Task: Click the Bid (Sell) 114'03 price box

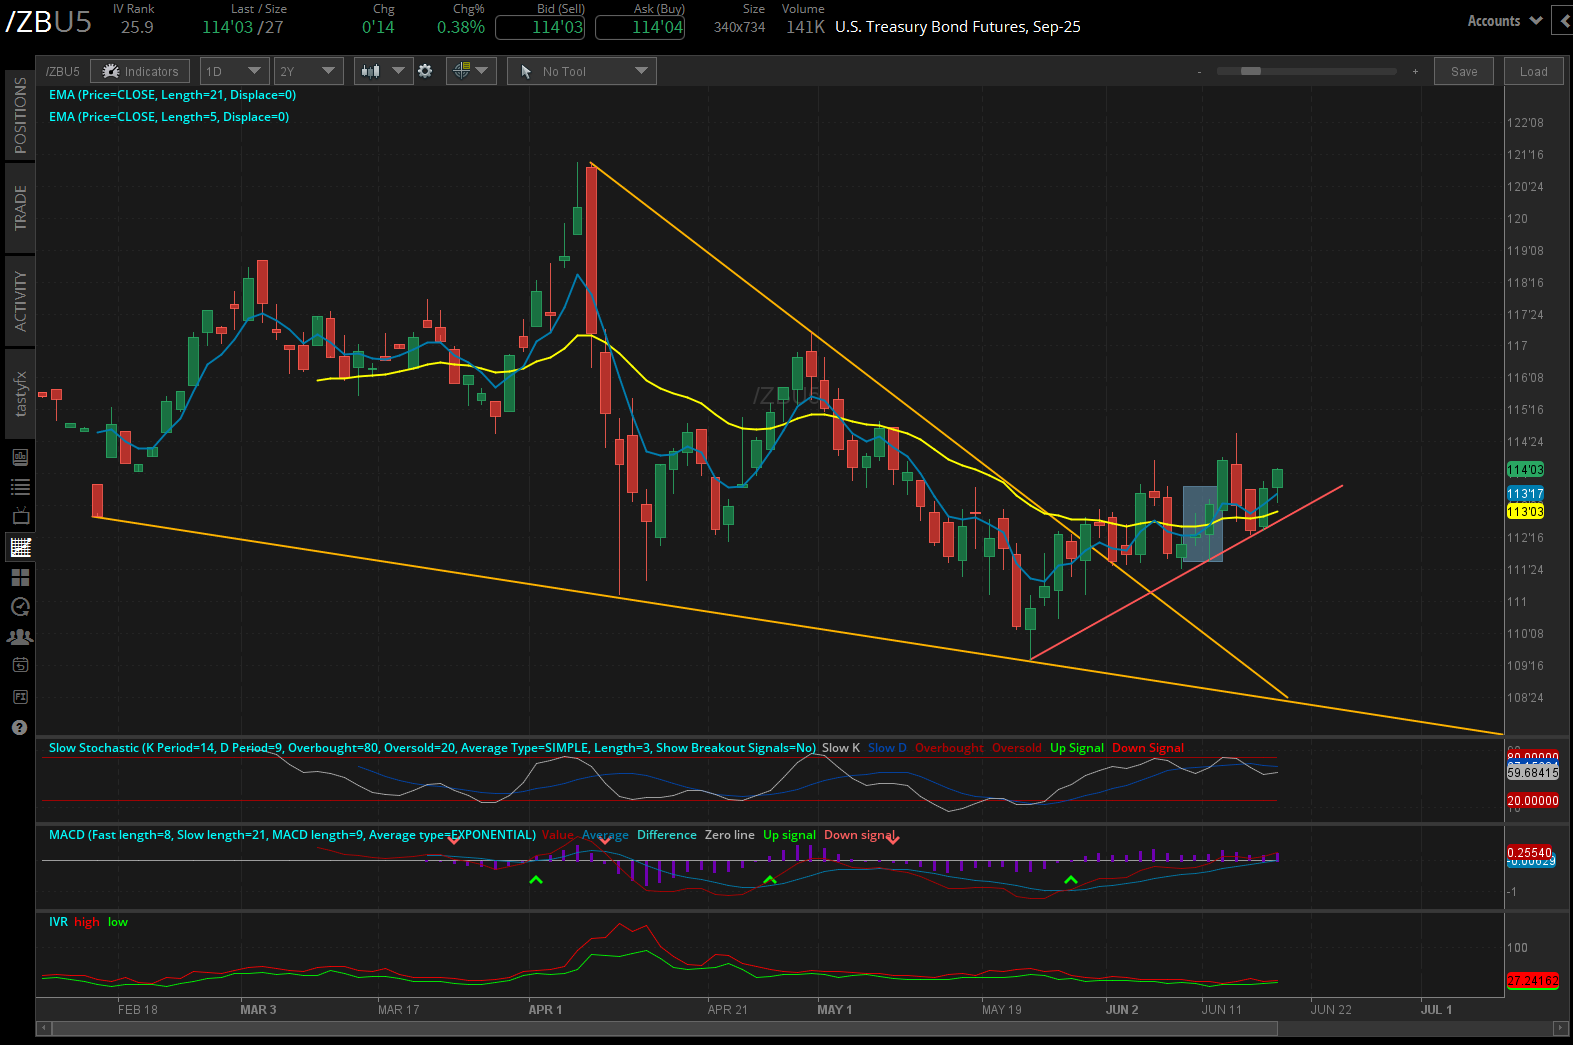Action: click(541, 28)
